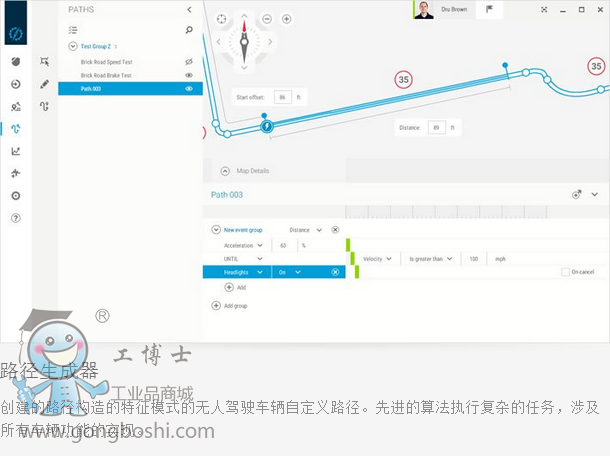Expand the Map Details section
610x456 pixels.
point(225,171)
